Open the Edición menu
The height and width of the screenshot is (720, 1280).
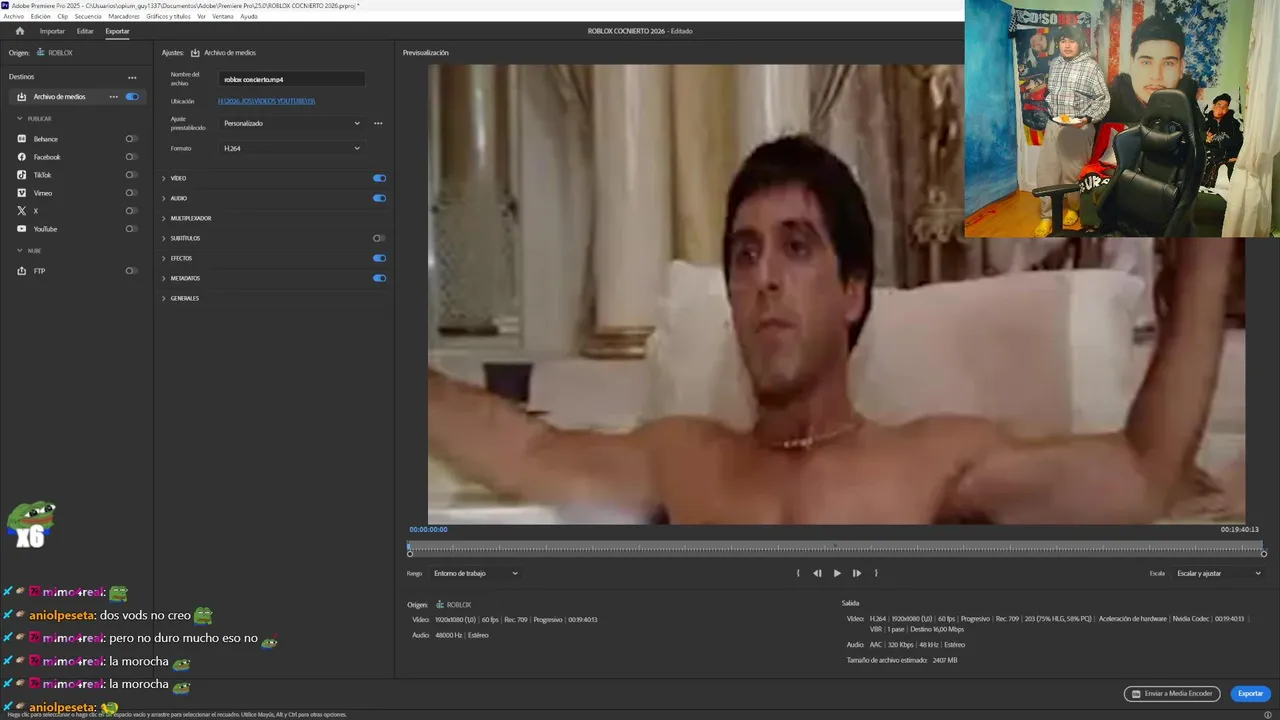[x=40, y=16]
